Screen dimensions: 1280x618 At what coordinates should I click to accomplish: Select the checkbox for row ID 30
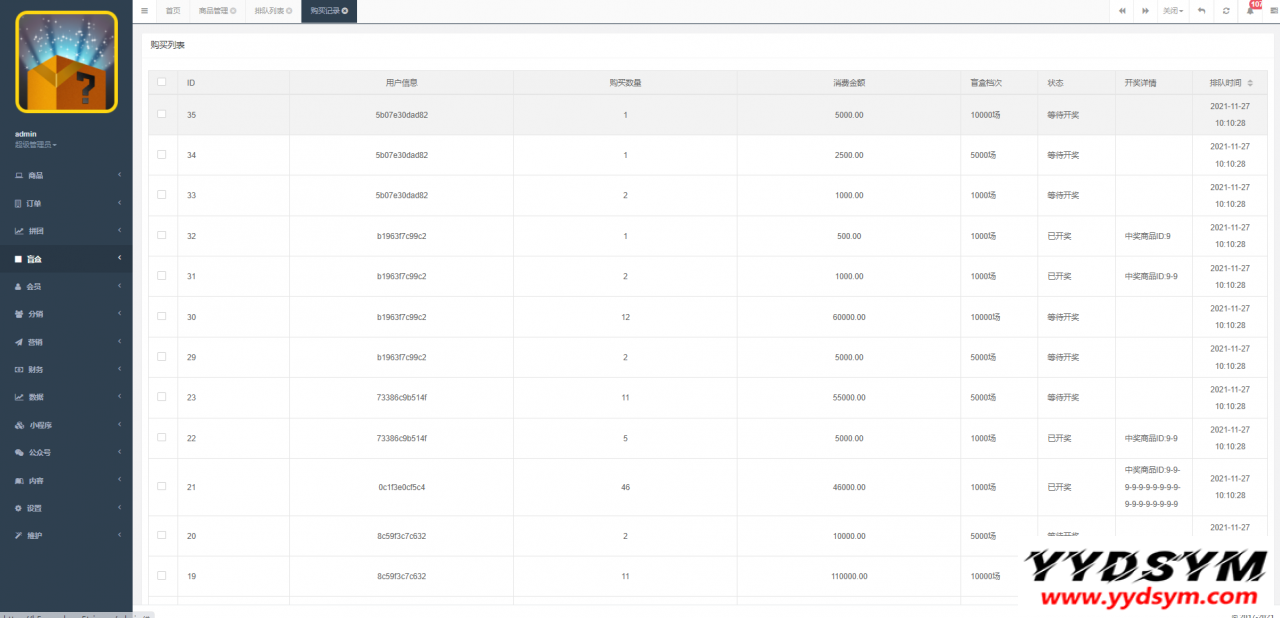tap(162, 316)
